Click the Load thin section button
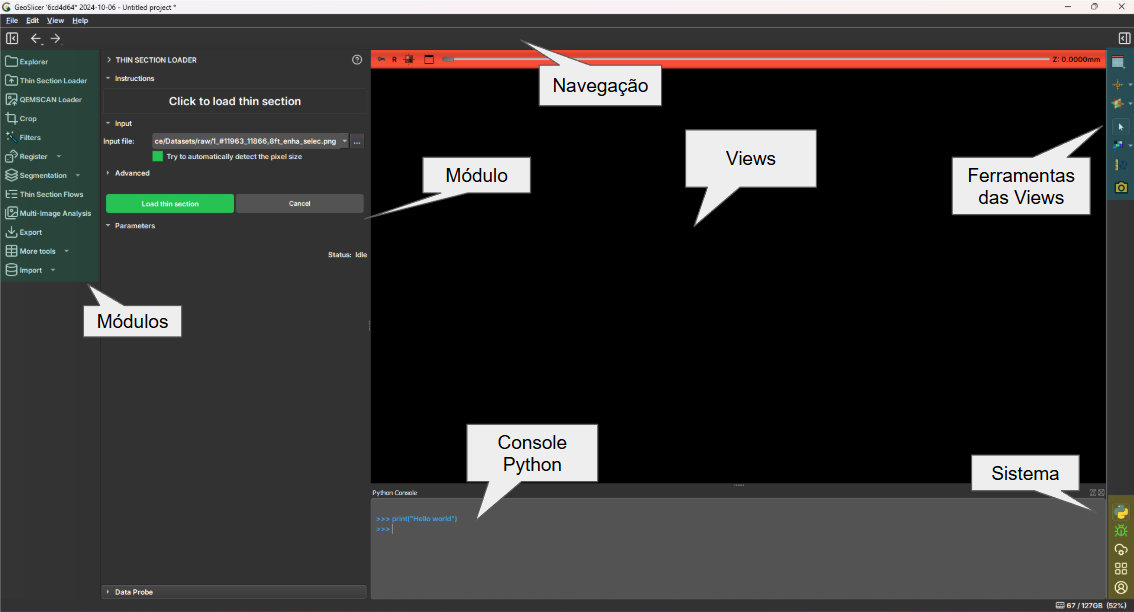1134x612 pixels. click(170, 204)
